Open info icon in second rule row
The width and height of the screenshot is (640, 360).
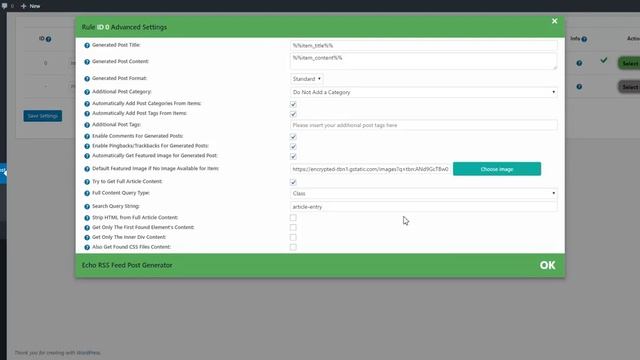coord(579,87)
